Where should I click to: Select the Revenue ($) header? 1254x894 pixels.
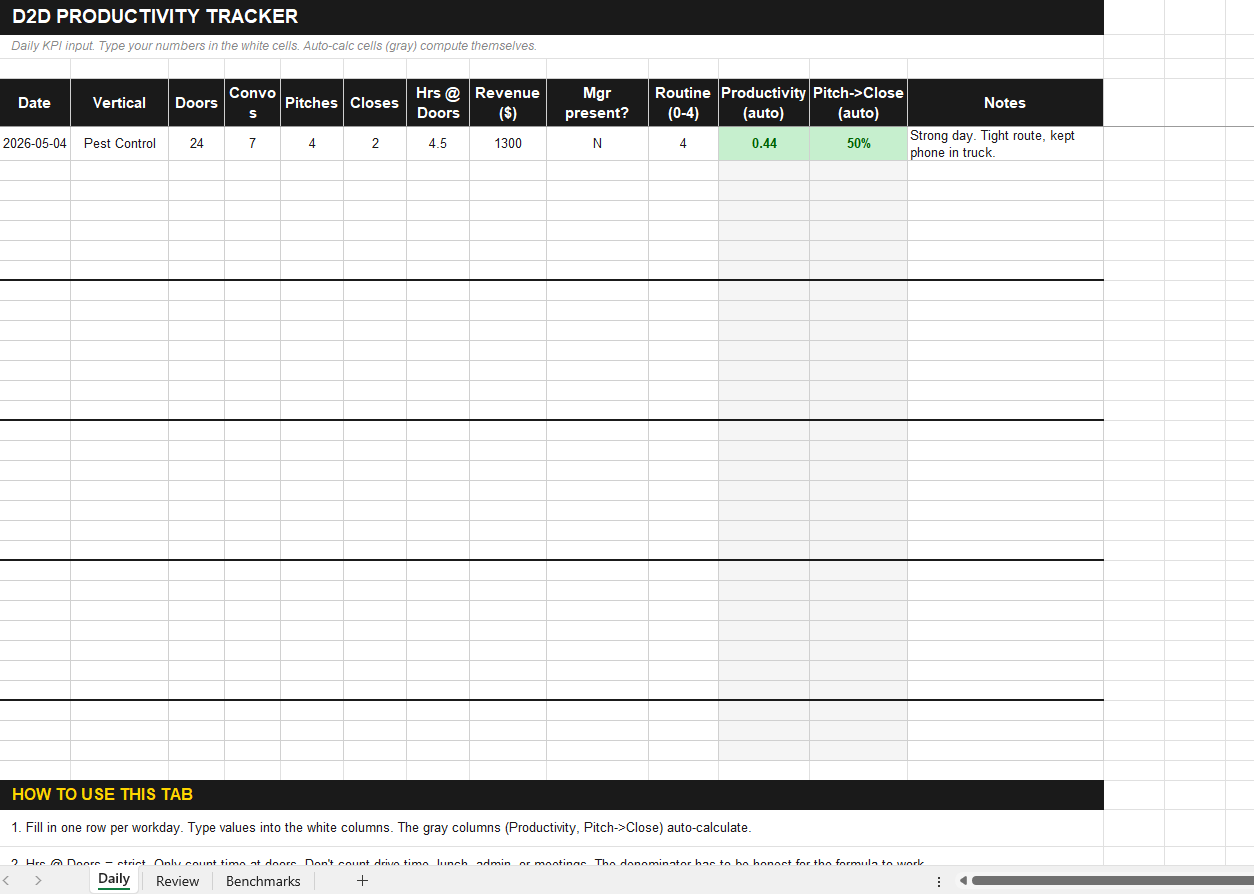click(508, 103)
